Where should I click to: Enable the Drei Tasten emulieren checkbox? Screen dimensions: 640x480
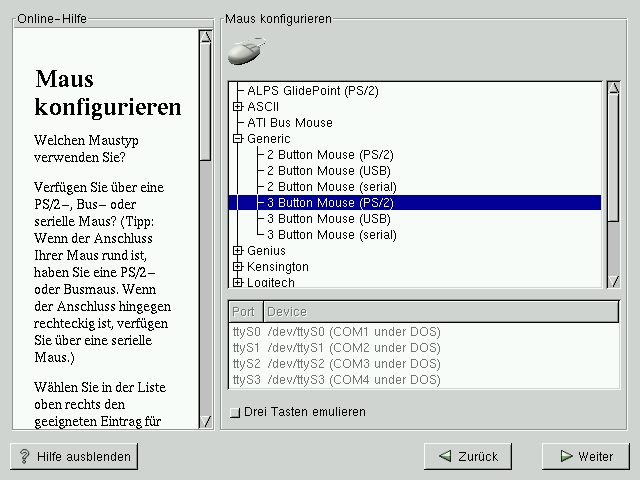click(235, 412)
